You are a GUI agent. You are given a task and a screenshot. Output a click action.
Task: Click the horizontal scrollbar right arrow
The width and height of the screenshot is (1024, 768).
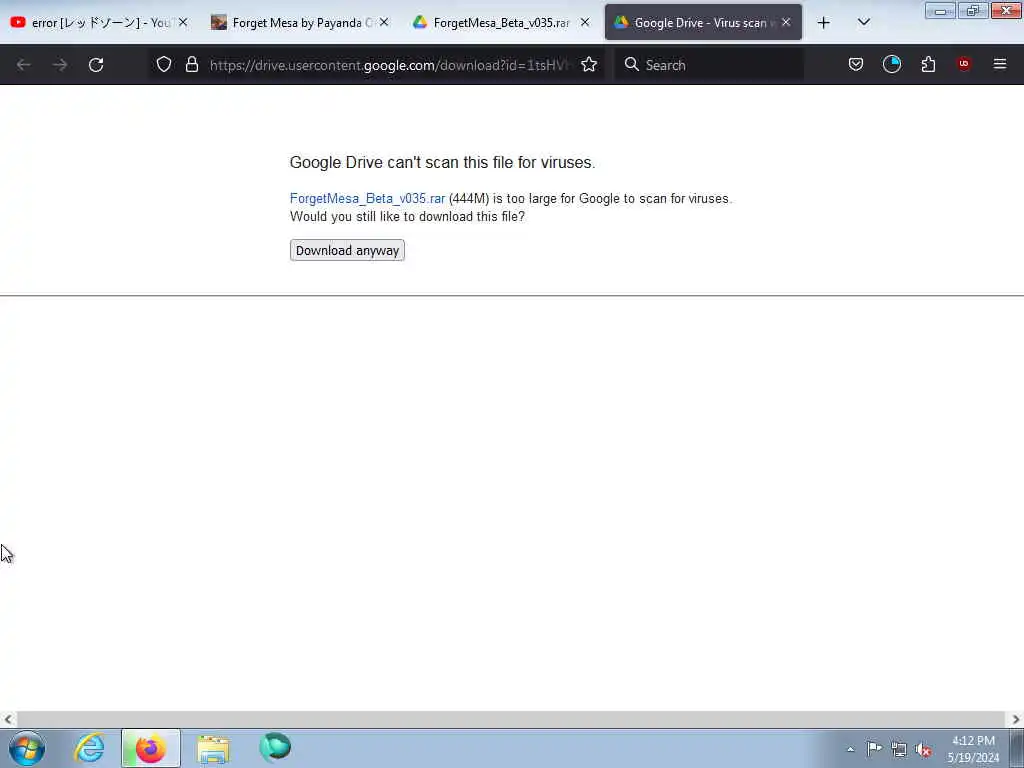(x=1016, y=720)
